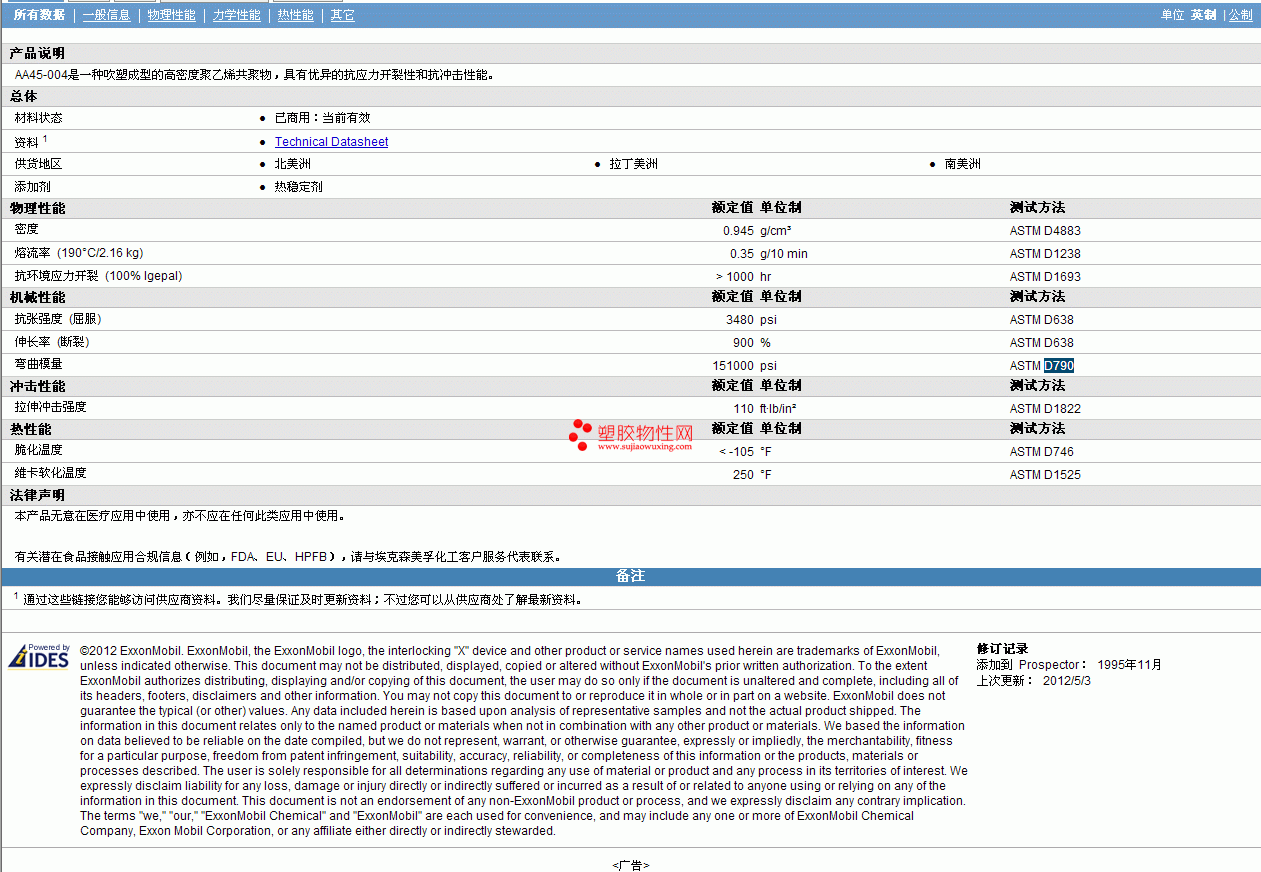
Task: Click the IDES Powered by logo
Action: pos(39,656)
